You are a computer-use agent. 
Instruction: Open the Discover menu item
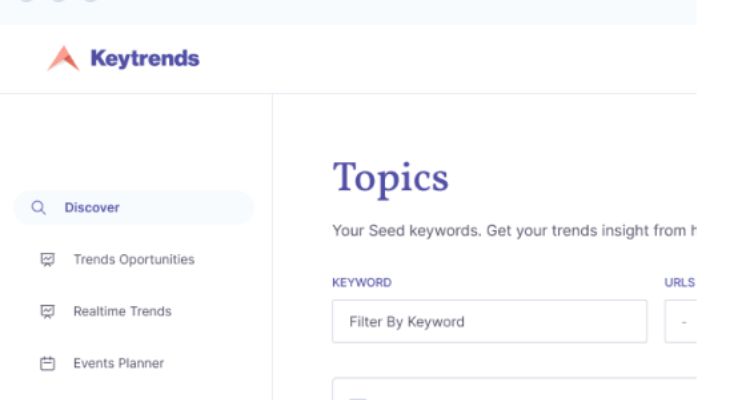tap(92, 208)
